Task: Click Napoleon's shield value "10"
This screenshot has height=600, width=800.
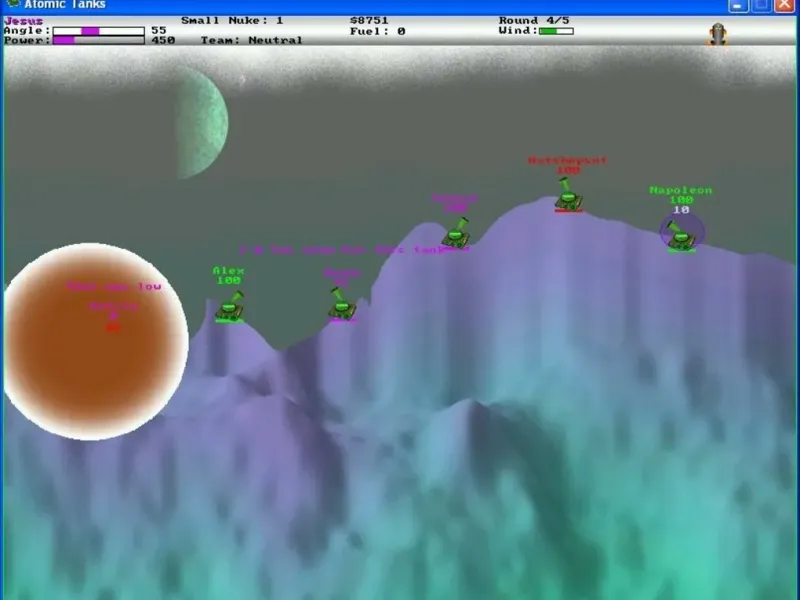Action: pyautogui.click(x=681, y=210)
